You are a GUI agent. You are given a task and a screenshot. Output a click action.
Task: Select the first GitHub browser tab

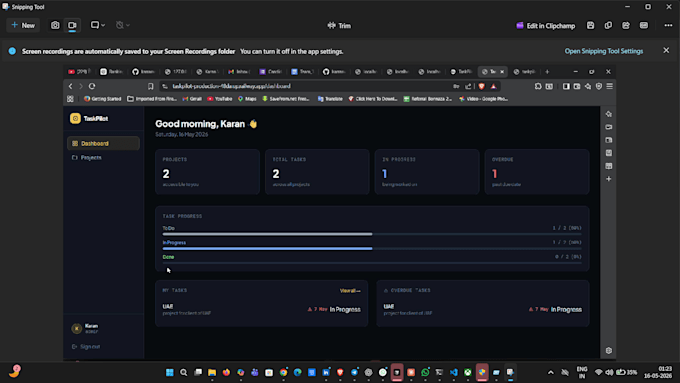(x=144, y=72)
